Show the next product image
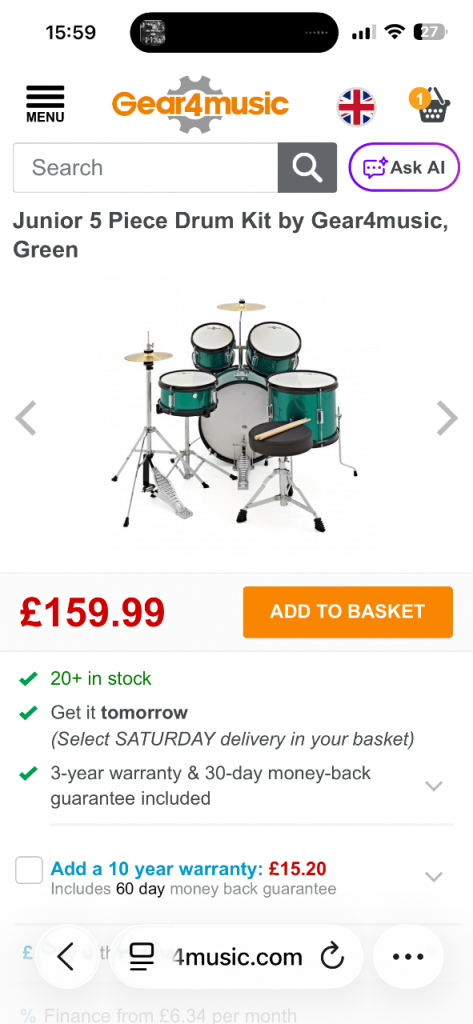This screenshot has height=1024, width=473. (x=448, y=418)
